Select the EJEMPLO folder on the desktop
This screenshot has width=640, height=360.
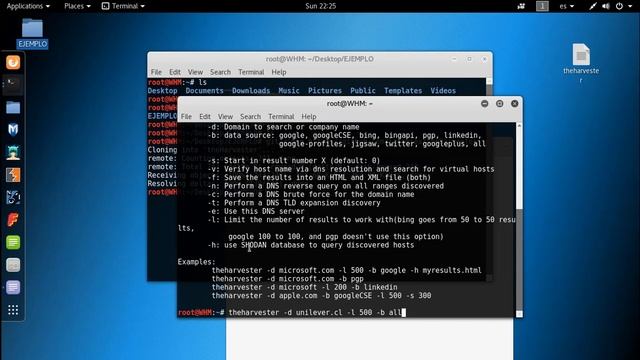(x=32, y=33)
